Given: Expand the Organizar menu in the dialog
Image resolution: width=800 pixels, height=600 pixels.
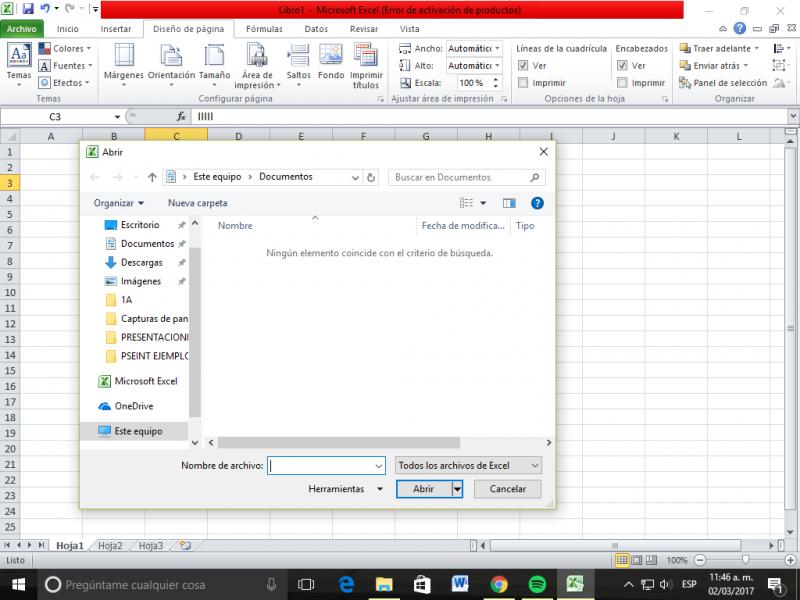Looking at the screenshot, I should tap(118, 203).
